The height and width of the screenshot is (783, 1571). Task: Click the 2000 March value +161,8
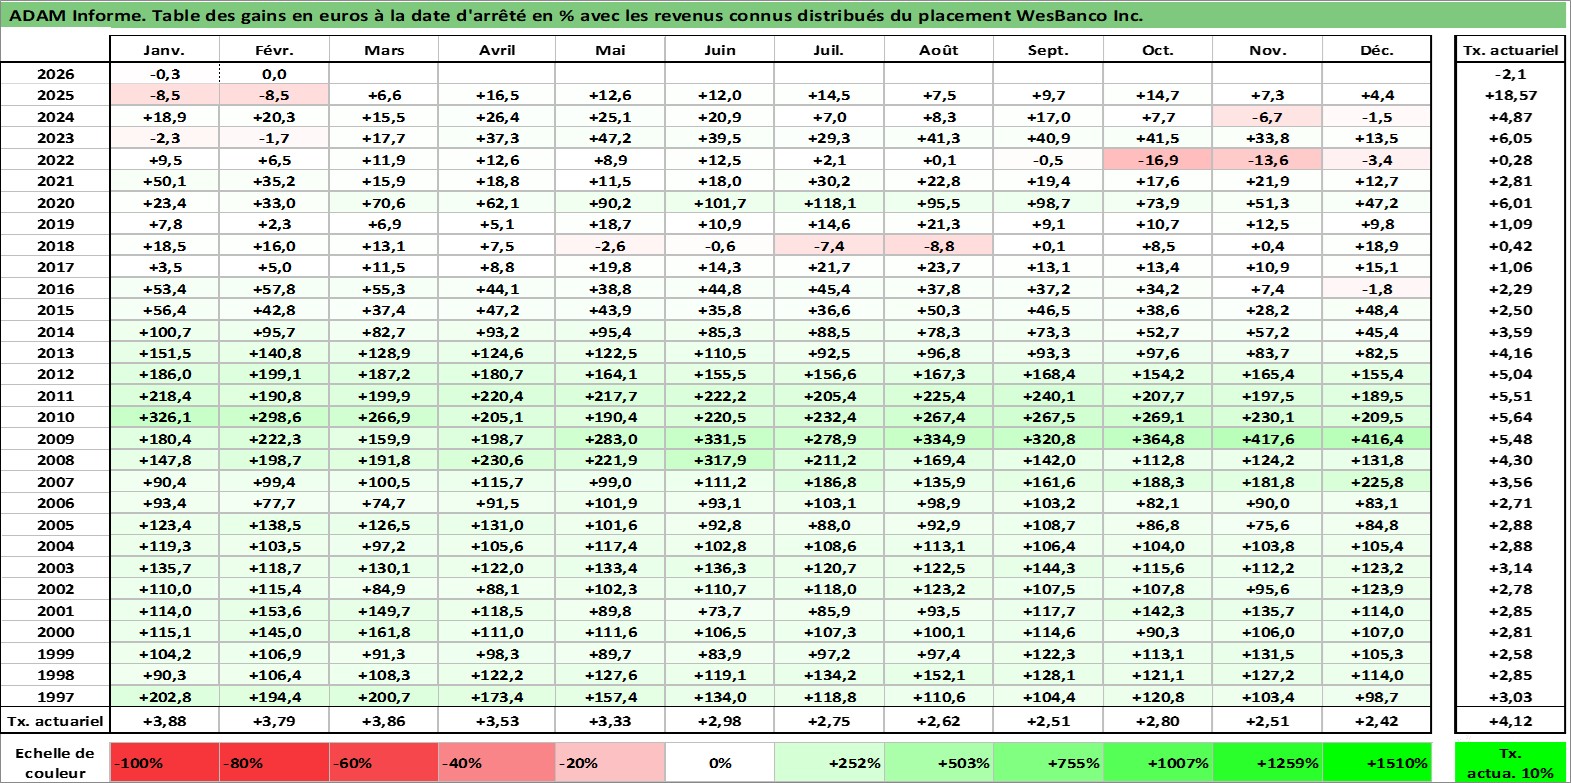384,632
